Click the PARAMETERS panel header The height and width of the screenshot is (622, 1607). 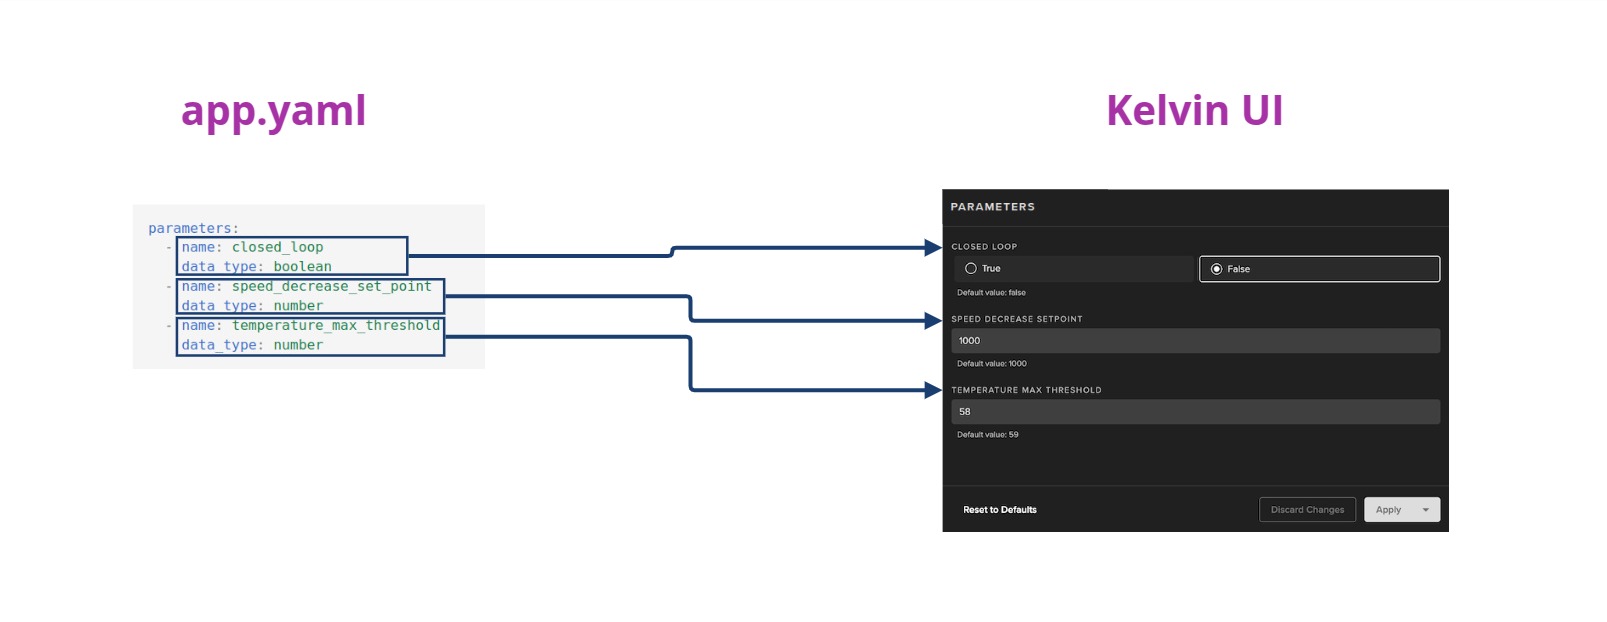[x=992, y=207]
